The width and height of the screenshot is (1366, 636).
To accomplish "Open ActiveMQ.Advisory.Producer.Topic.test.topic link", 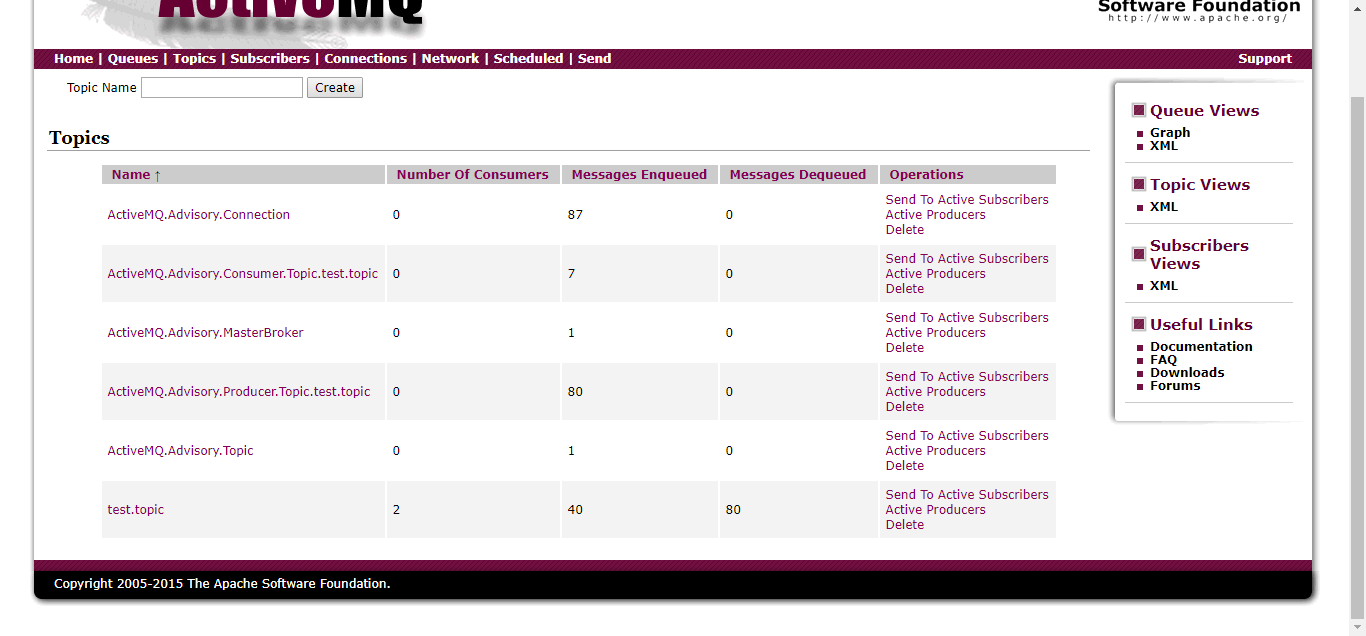I will 239,392.
